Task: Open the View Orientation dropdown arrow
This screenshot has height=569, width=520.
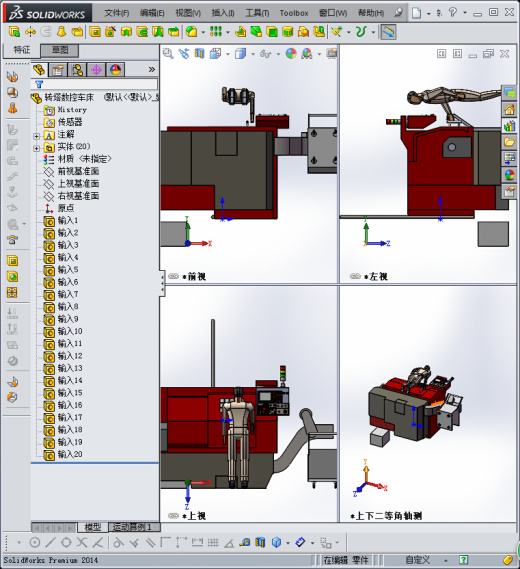Action: (x=228, y=54)
